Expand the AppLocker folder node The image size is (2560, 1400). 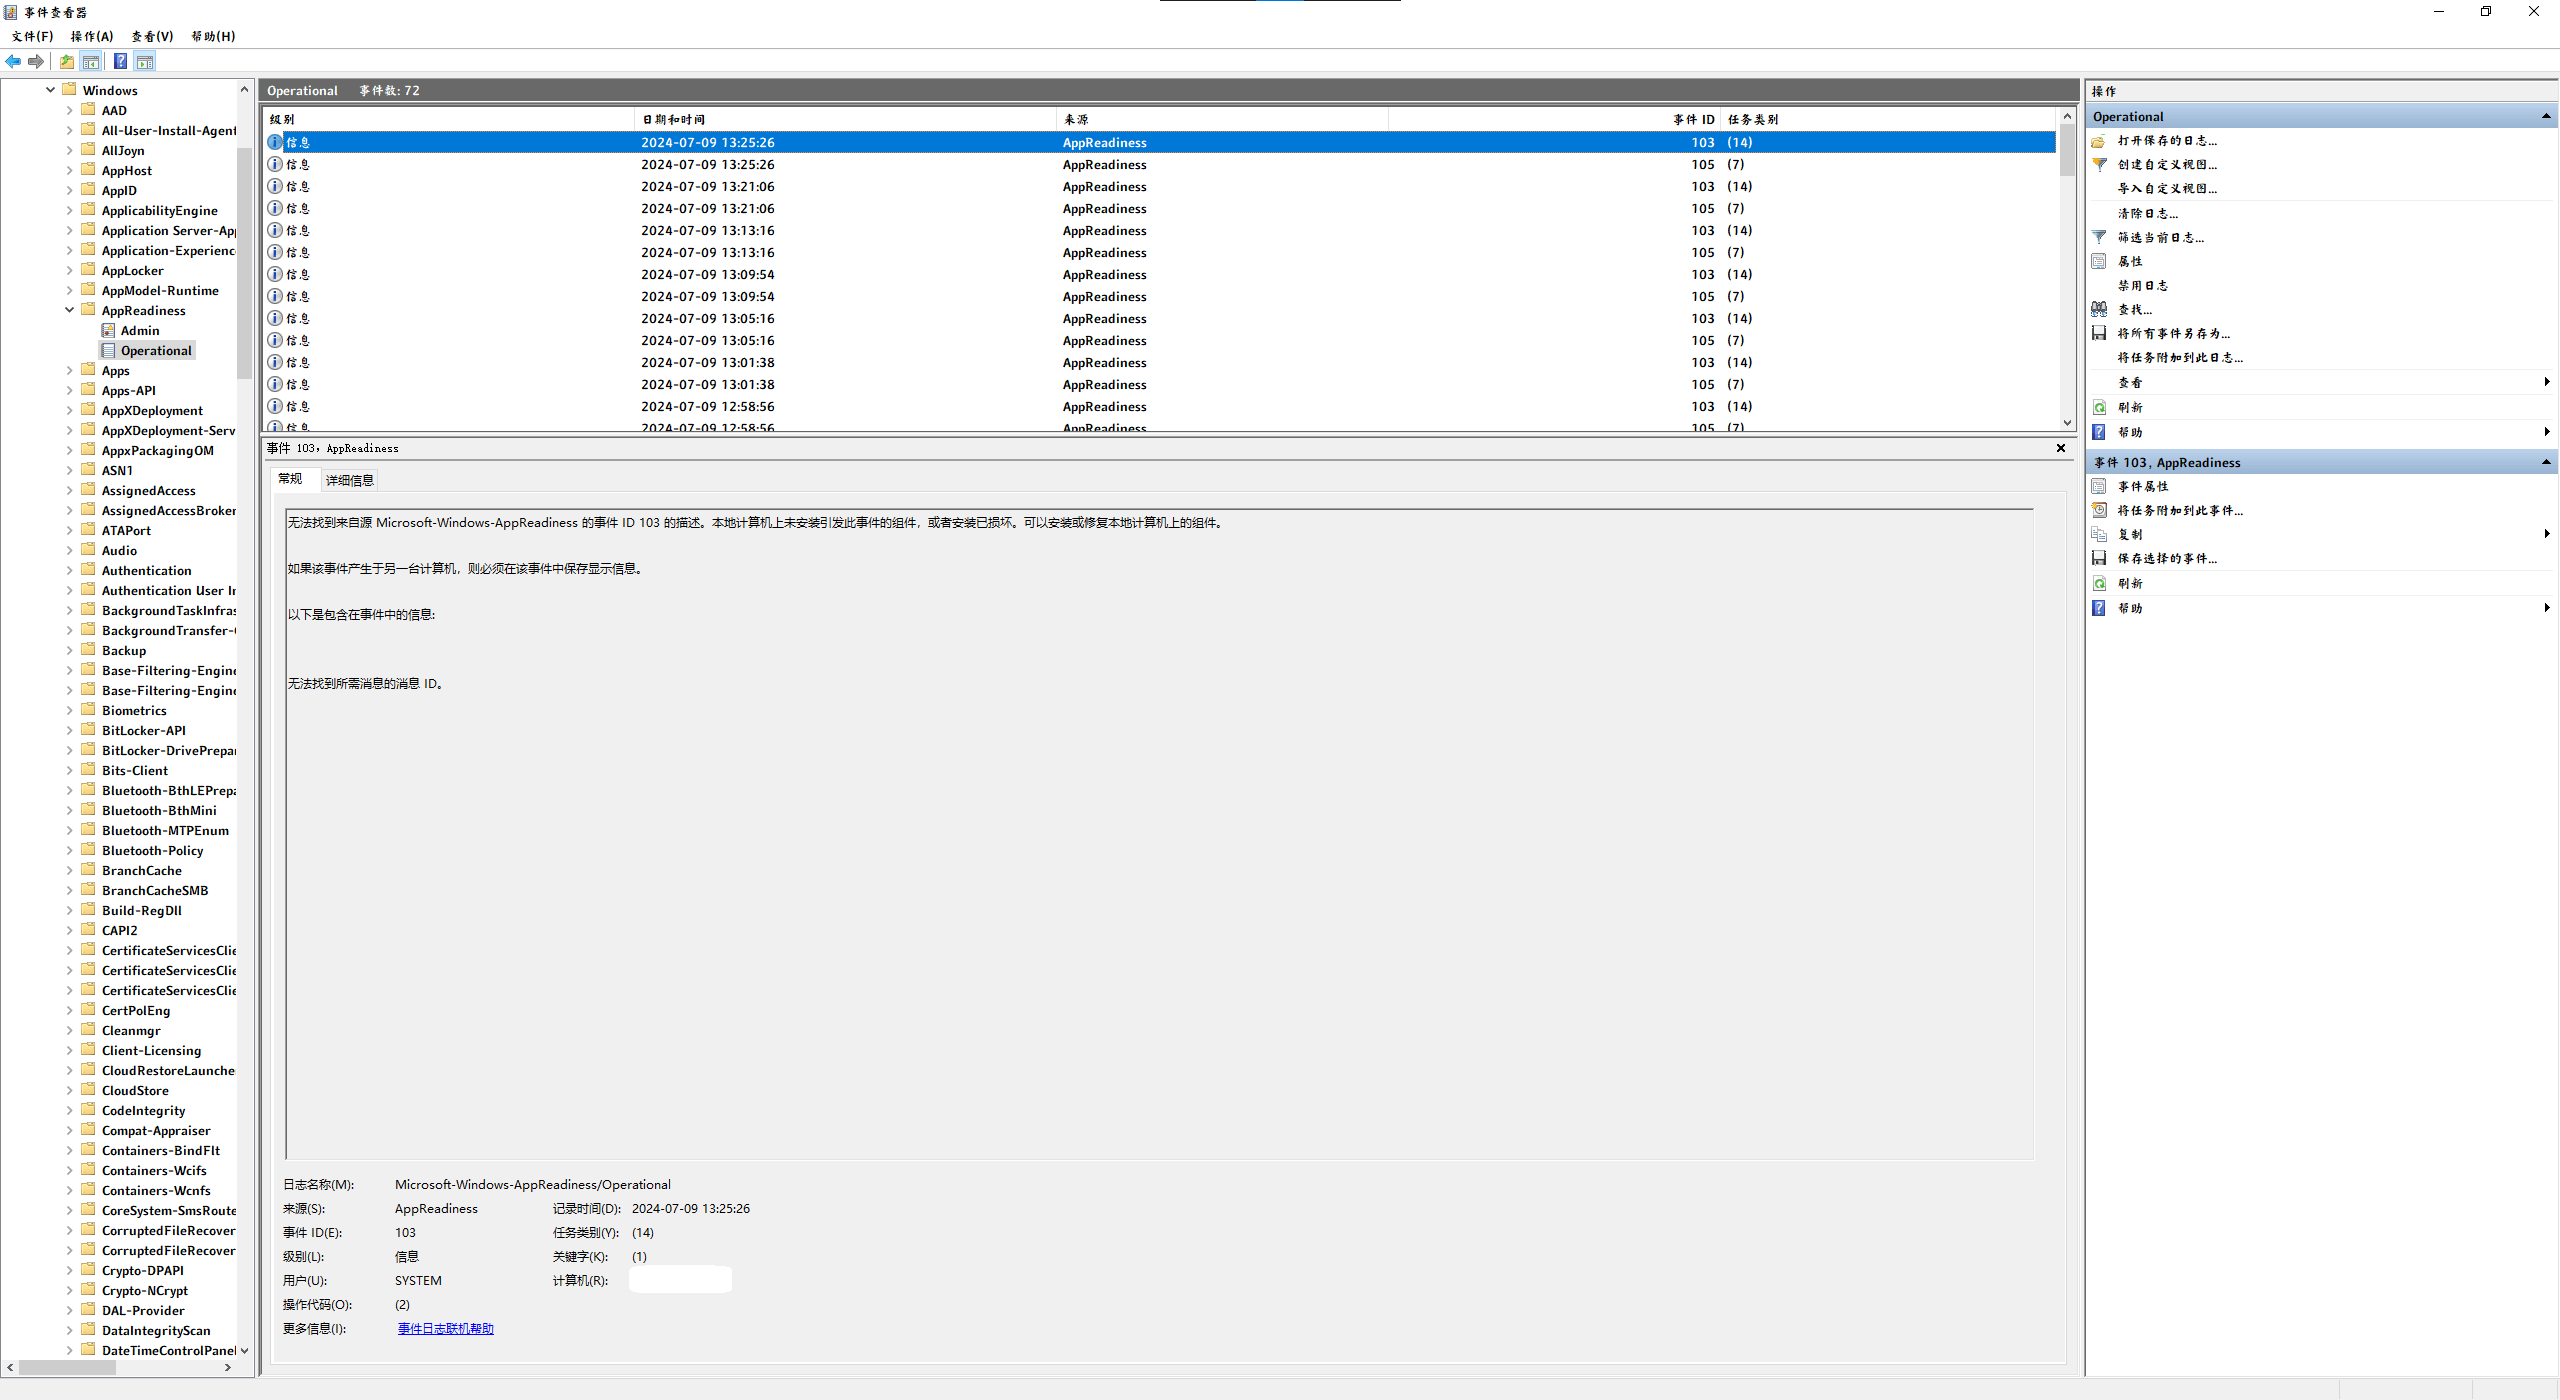pyautogui.click(x=70, y=270)
